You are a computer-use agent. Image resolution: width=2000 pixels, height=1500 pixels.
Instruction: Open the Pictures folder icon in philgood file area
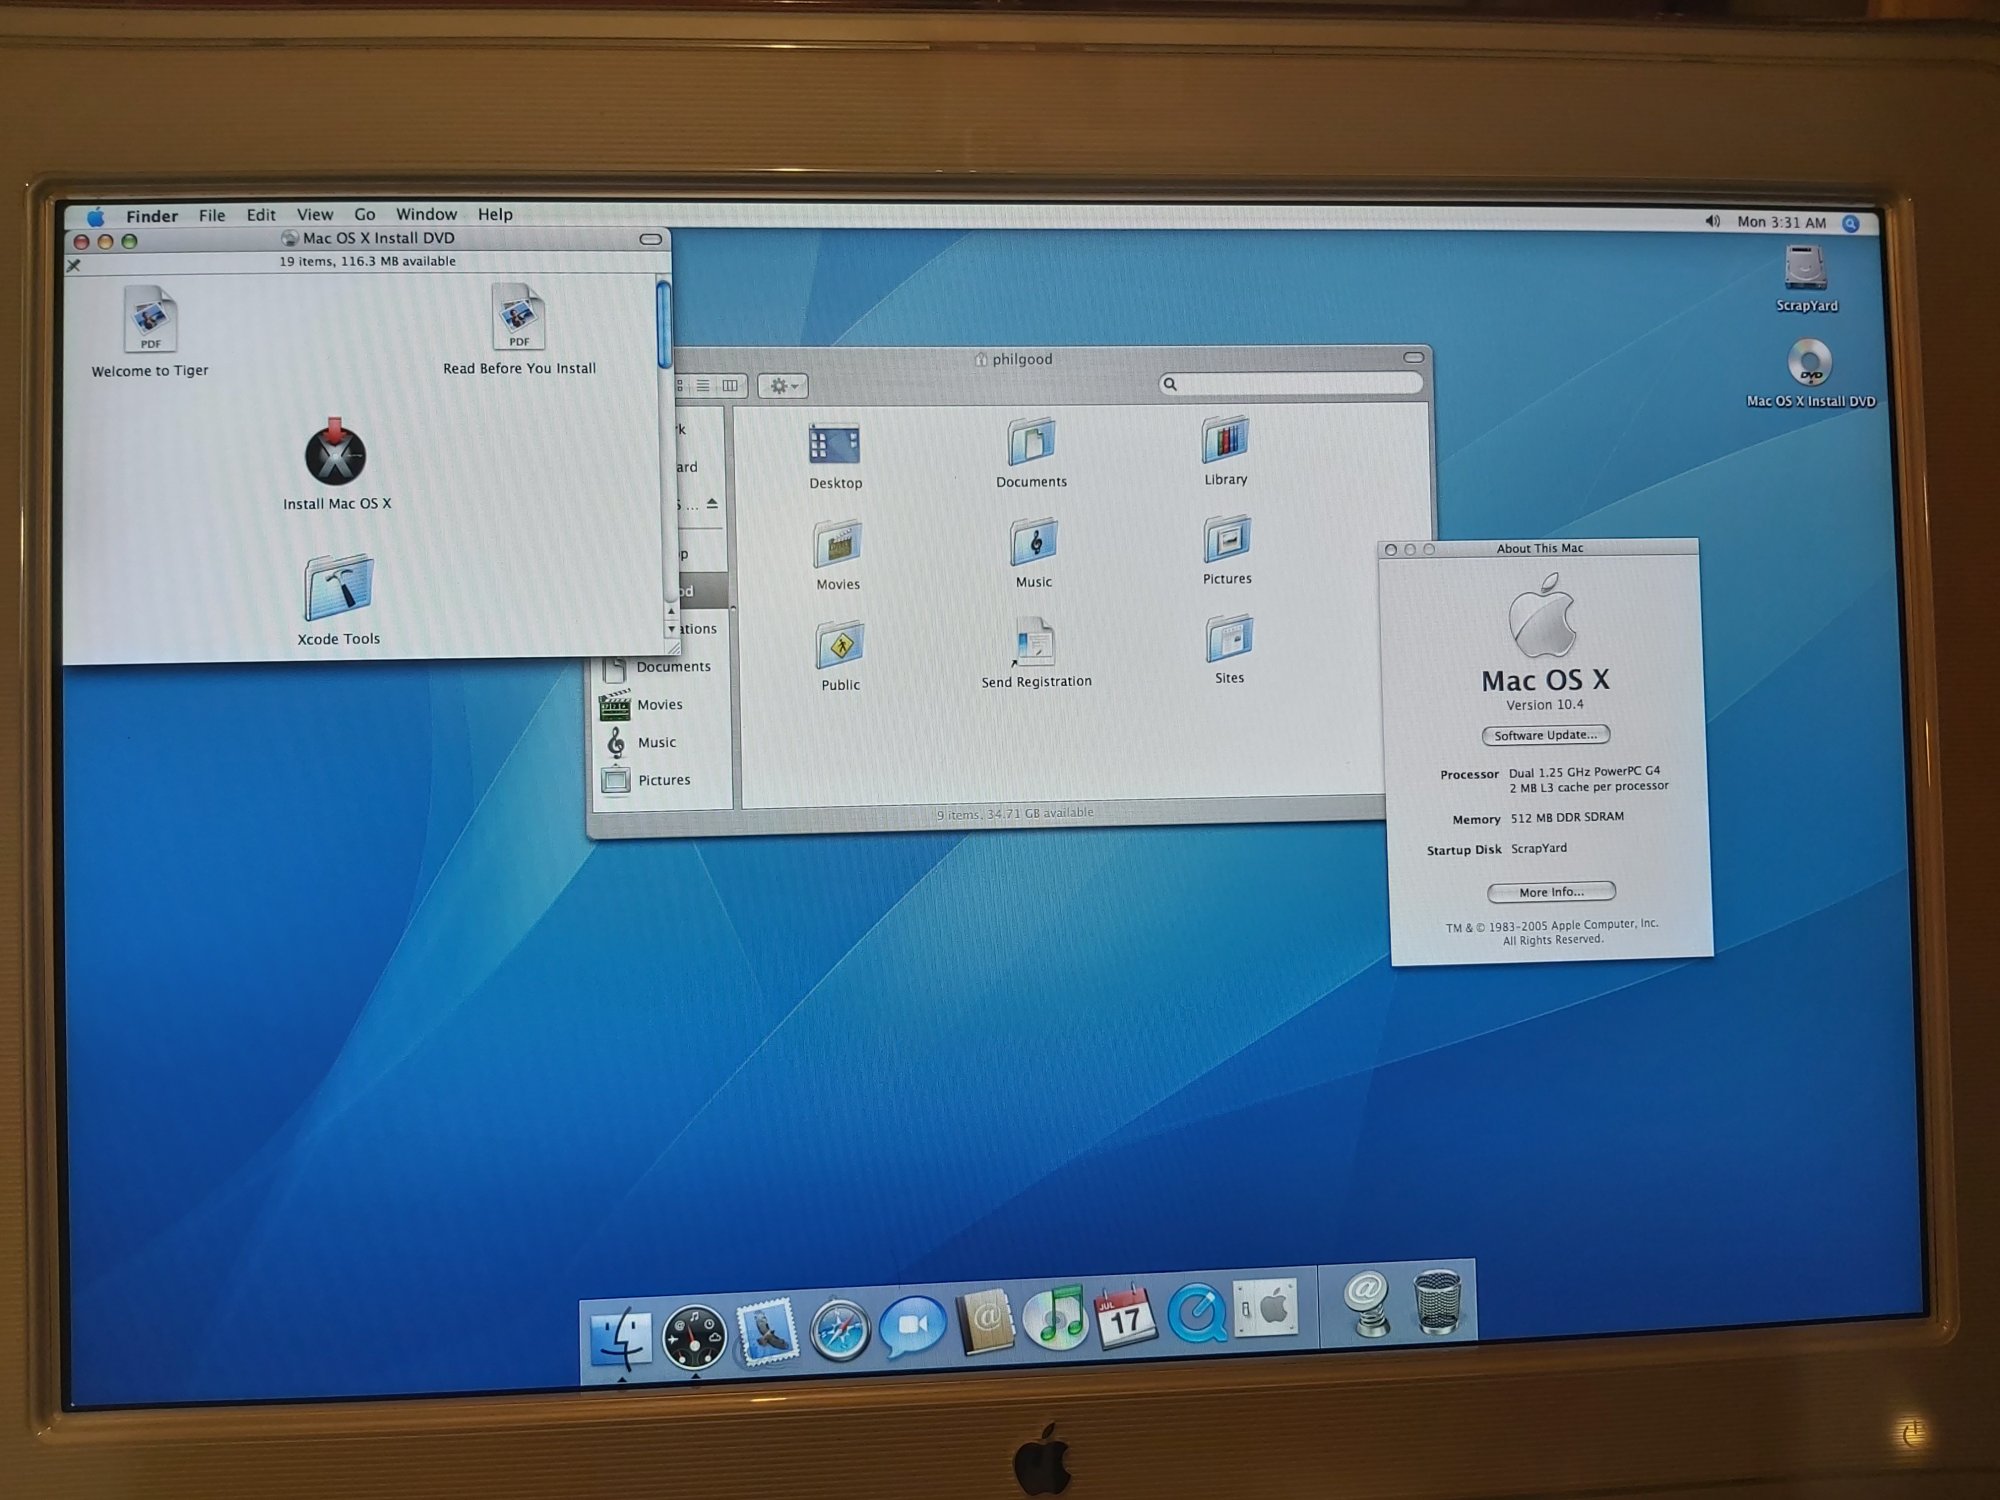pos(1227,540)
